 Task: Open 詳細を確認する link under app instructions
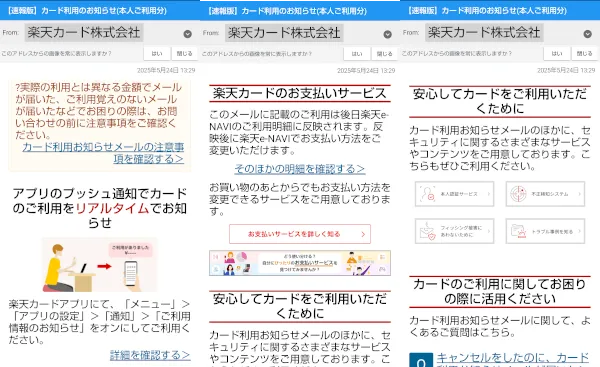click(150, 355)
